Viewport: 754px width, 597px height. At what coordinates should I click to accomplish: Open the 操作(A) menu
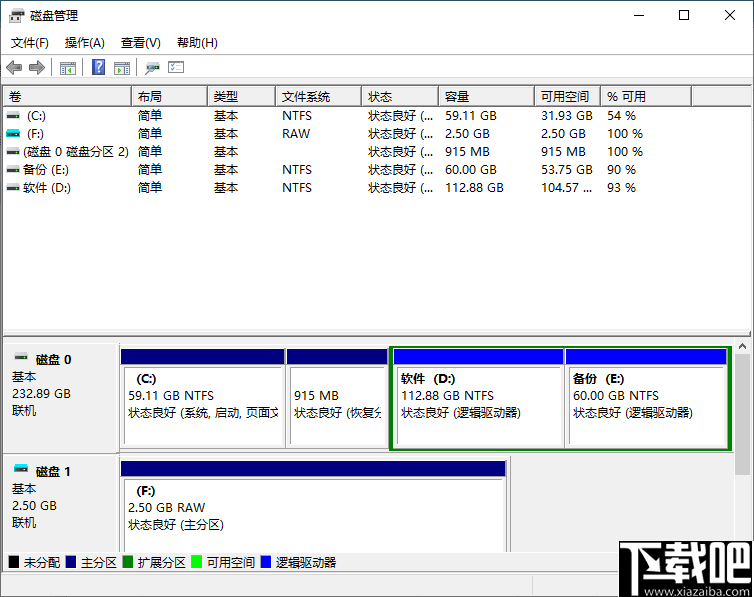pos(85,43)
